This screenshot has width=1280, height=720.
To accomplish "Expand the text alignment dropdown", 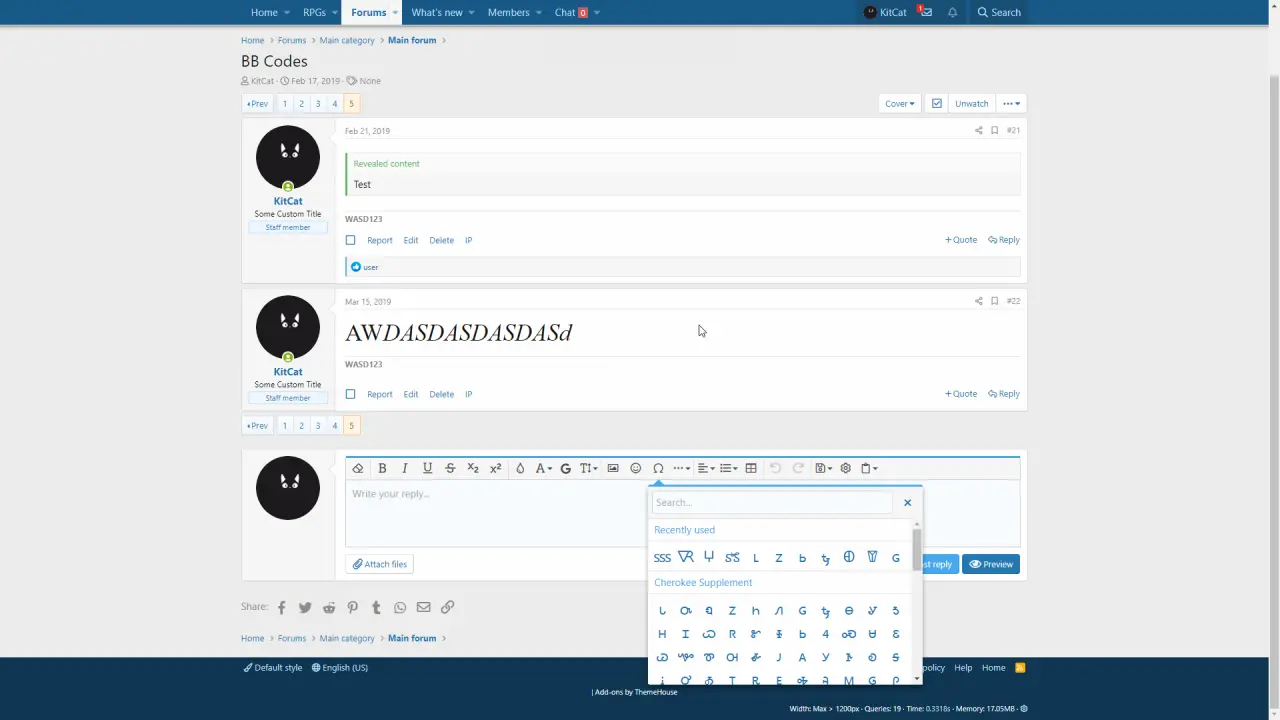I will pyautogui.click(x=706, y=468).
